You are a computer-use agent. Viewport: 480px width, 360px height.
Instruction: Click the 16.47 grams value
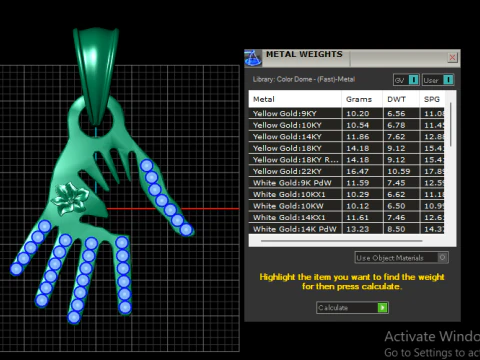pos(358,171)
